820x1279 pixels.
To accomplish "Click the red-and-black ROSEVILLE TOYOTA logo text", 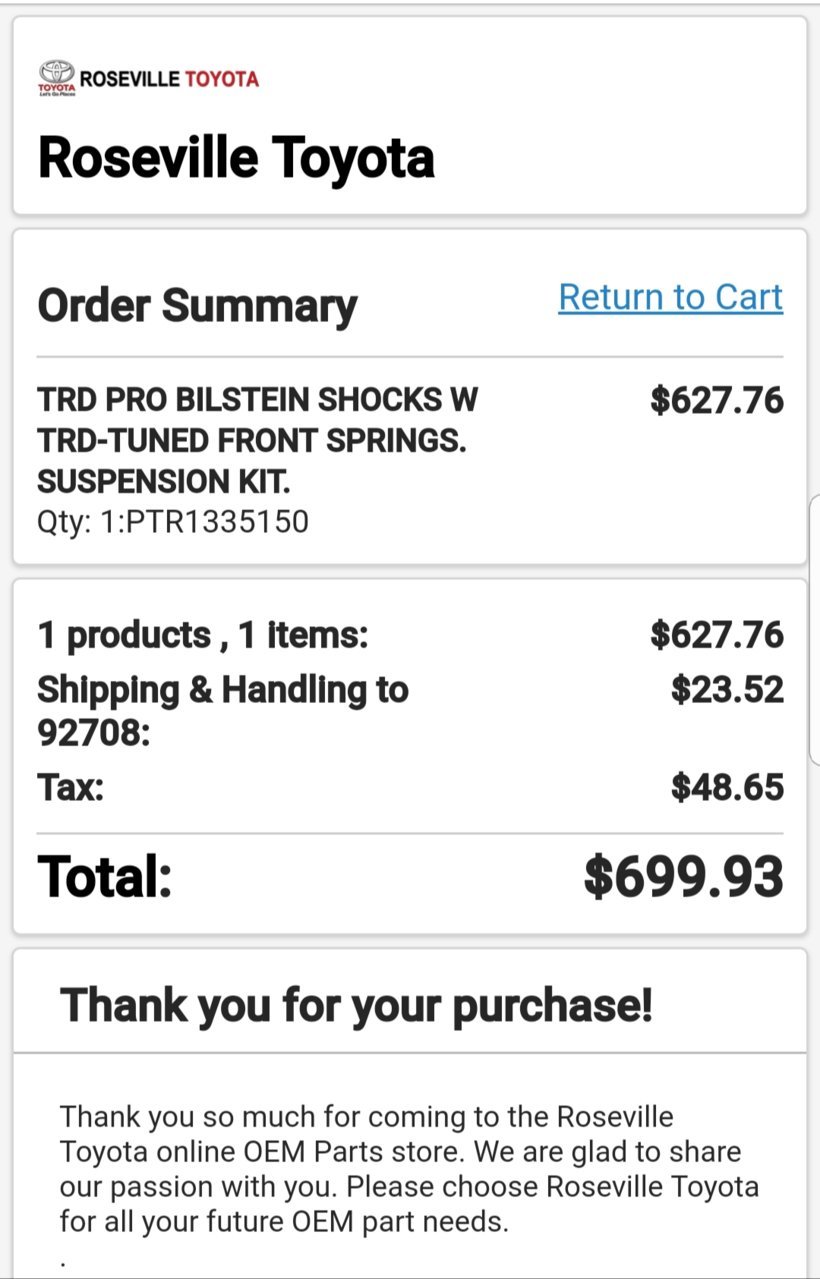I will (169, 79).
